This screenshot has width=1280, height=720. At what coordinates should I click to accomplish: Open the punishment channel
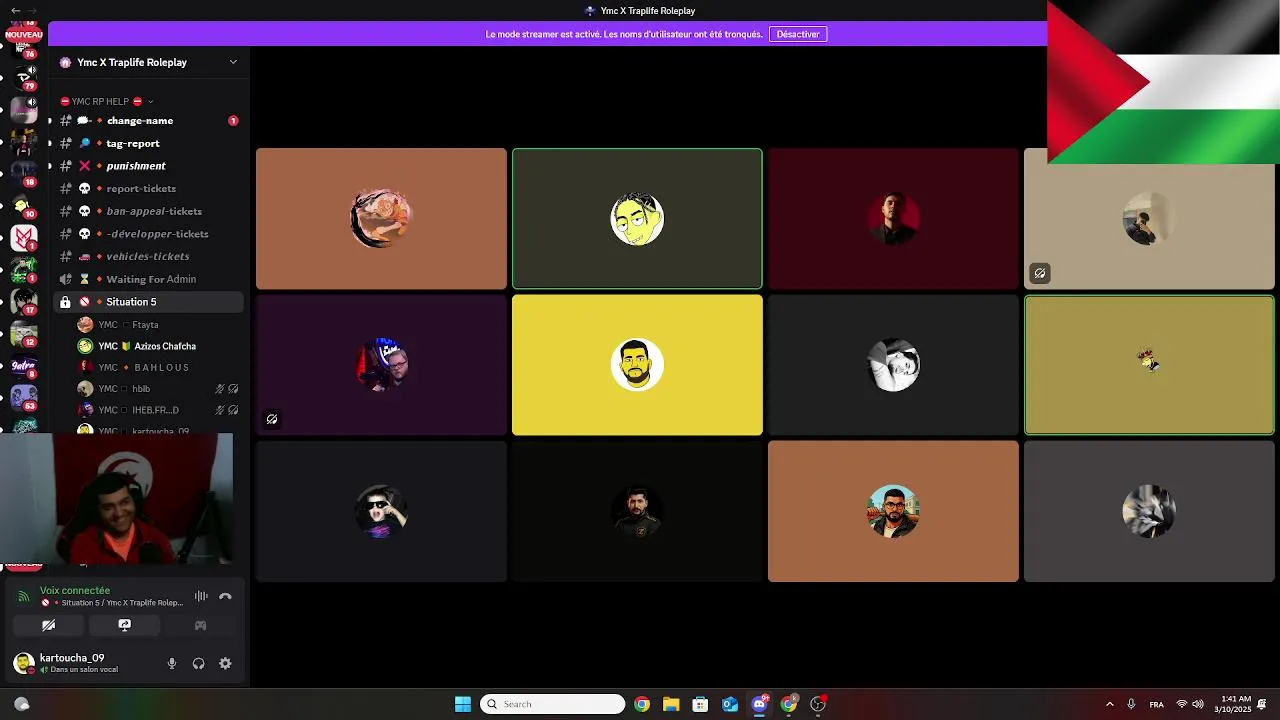coord(148,166)
